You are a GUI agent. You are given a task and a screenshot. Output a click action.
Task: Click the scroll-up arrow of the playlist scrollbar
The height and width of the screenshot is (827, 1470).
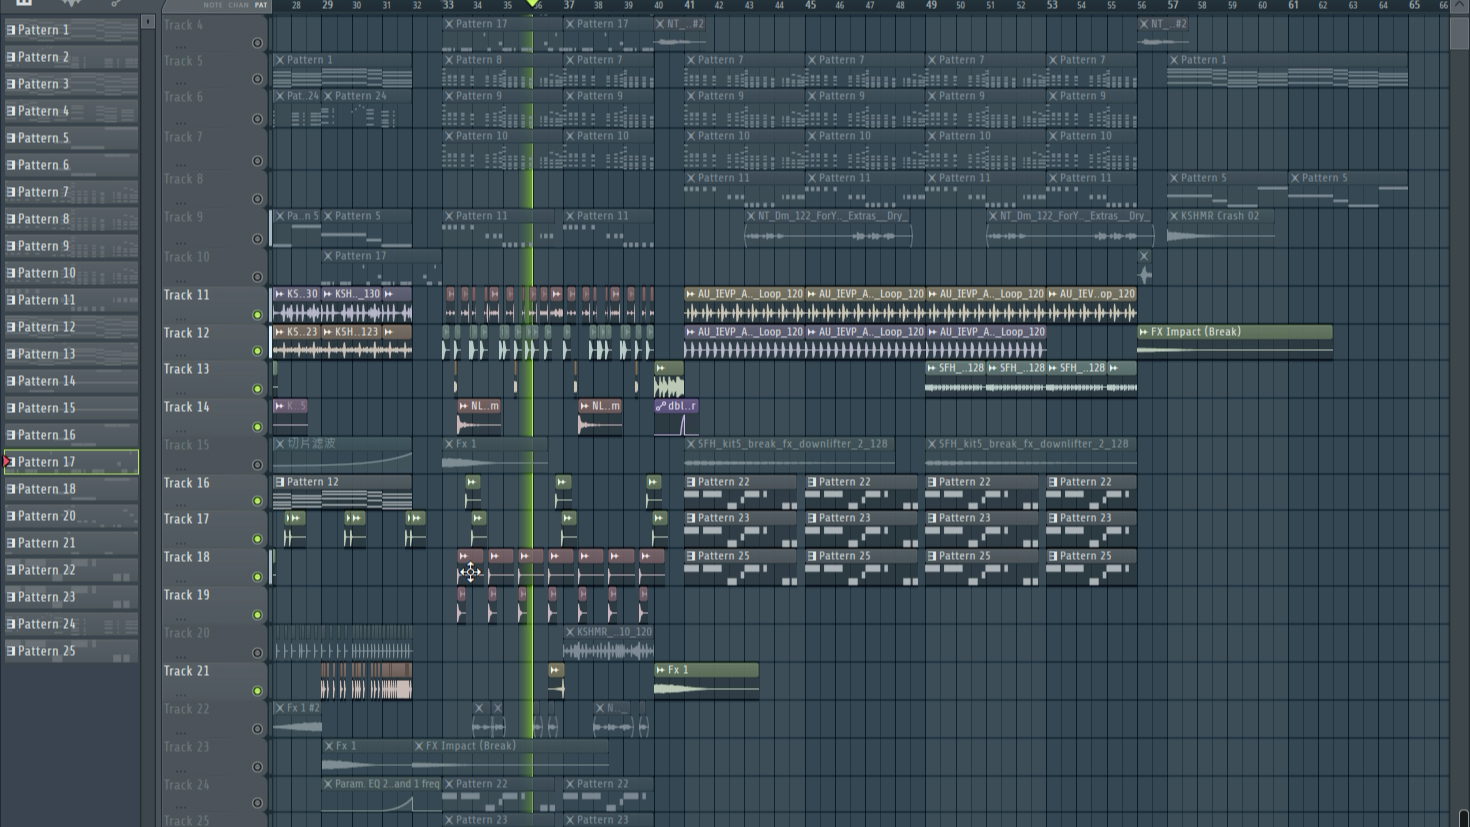(1459, 5)
